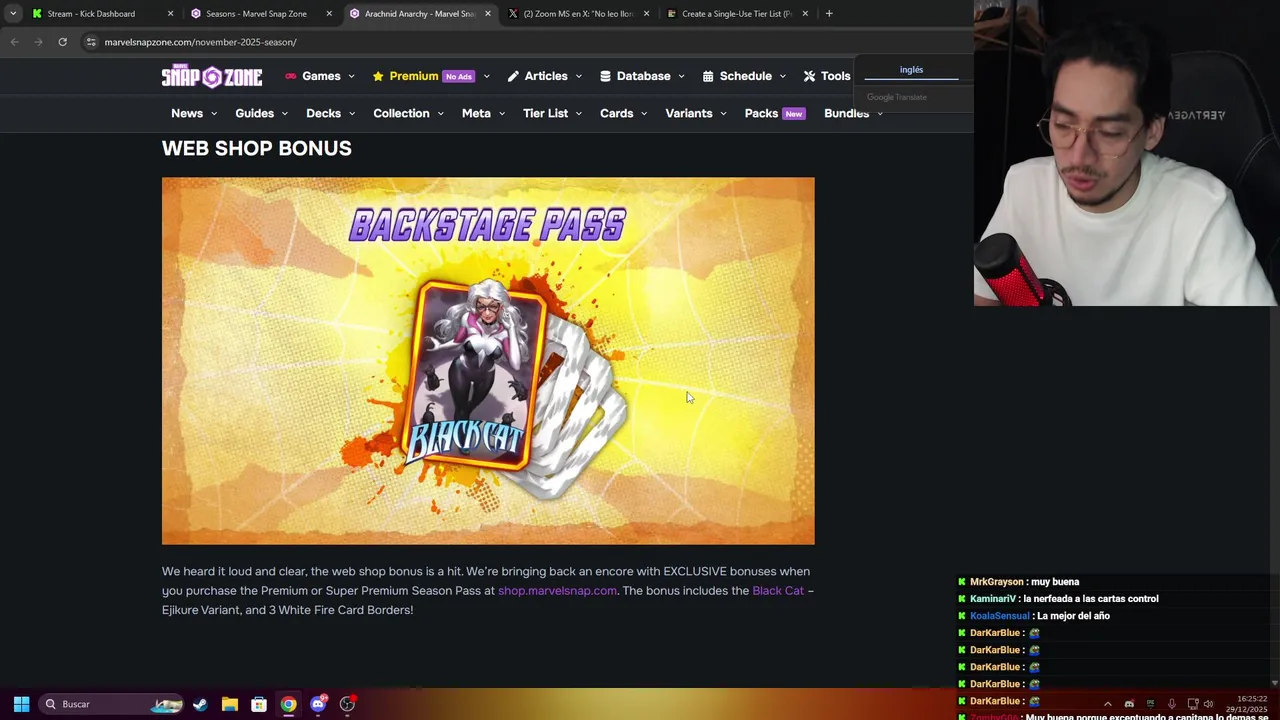Open the Database menu

click(x=642, y=76)
